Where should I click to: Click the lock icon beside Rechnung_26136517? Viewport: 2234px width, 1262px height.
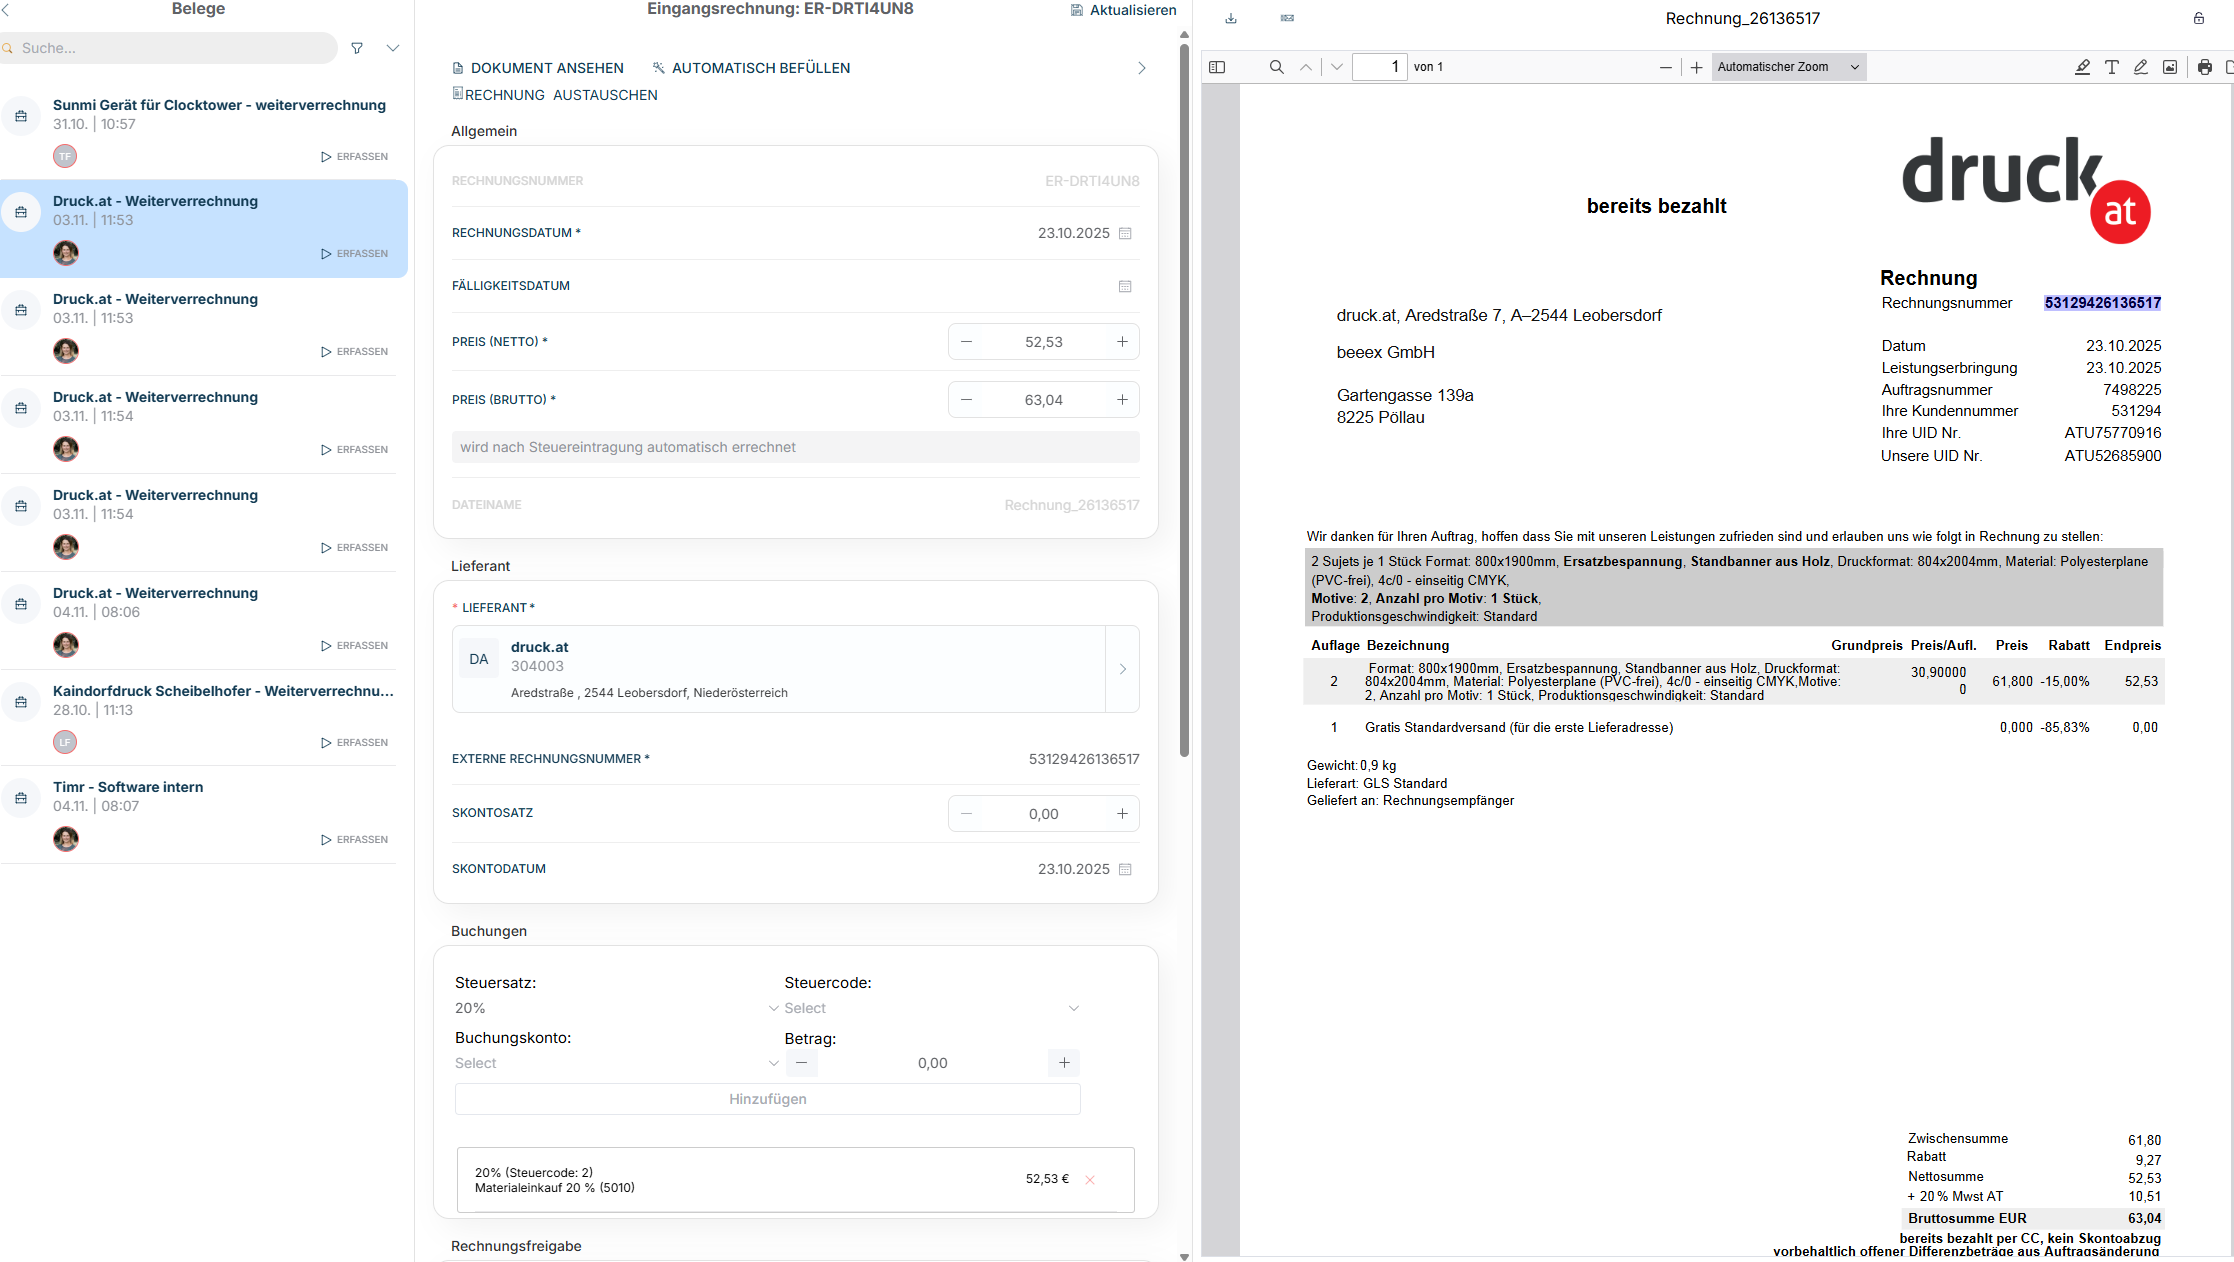pos(2199,18)
